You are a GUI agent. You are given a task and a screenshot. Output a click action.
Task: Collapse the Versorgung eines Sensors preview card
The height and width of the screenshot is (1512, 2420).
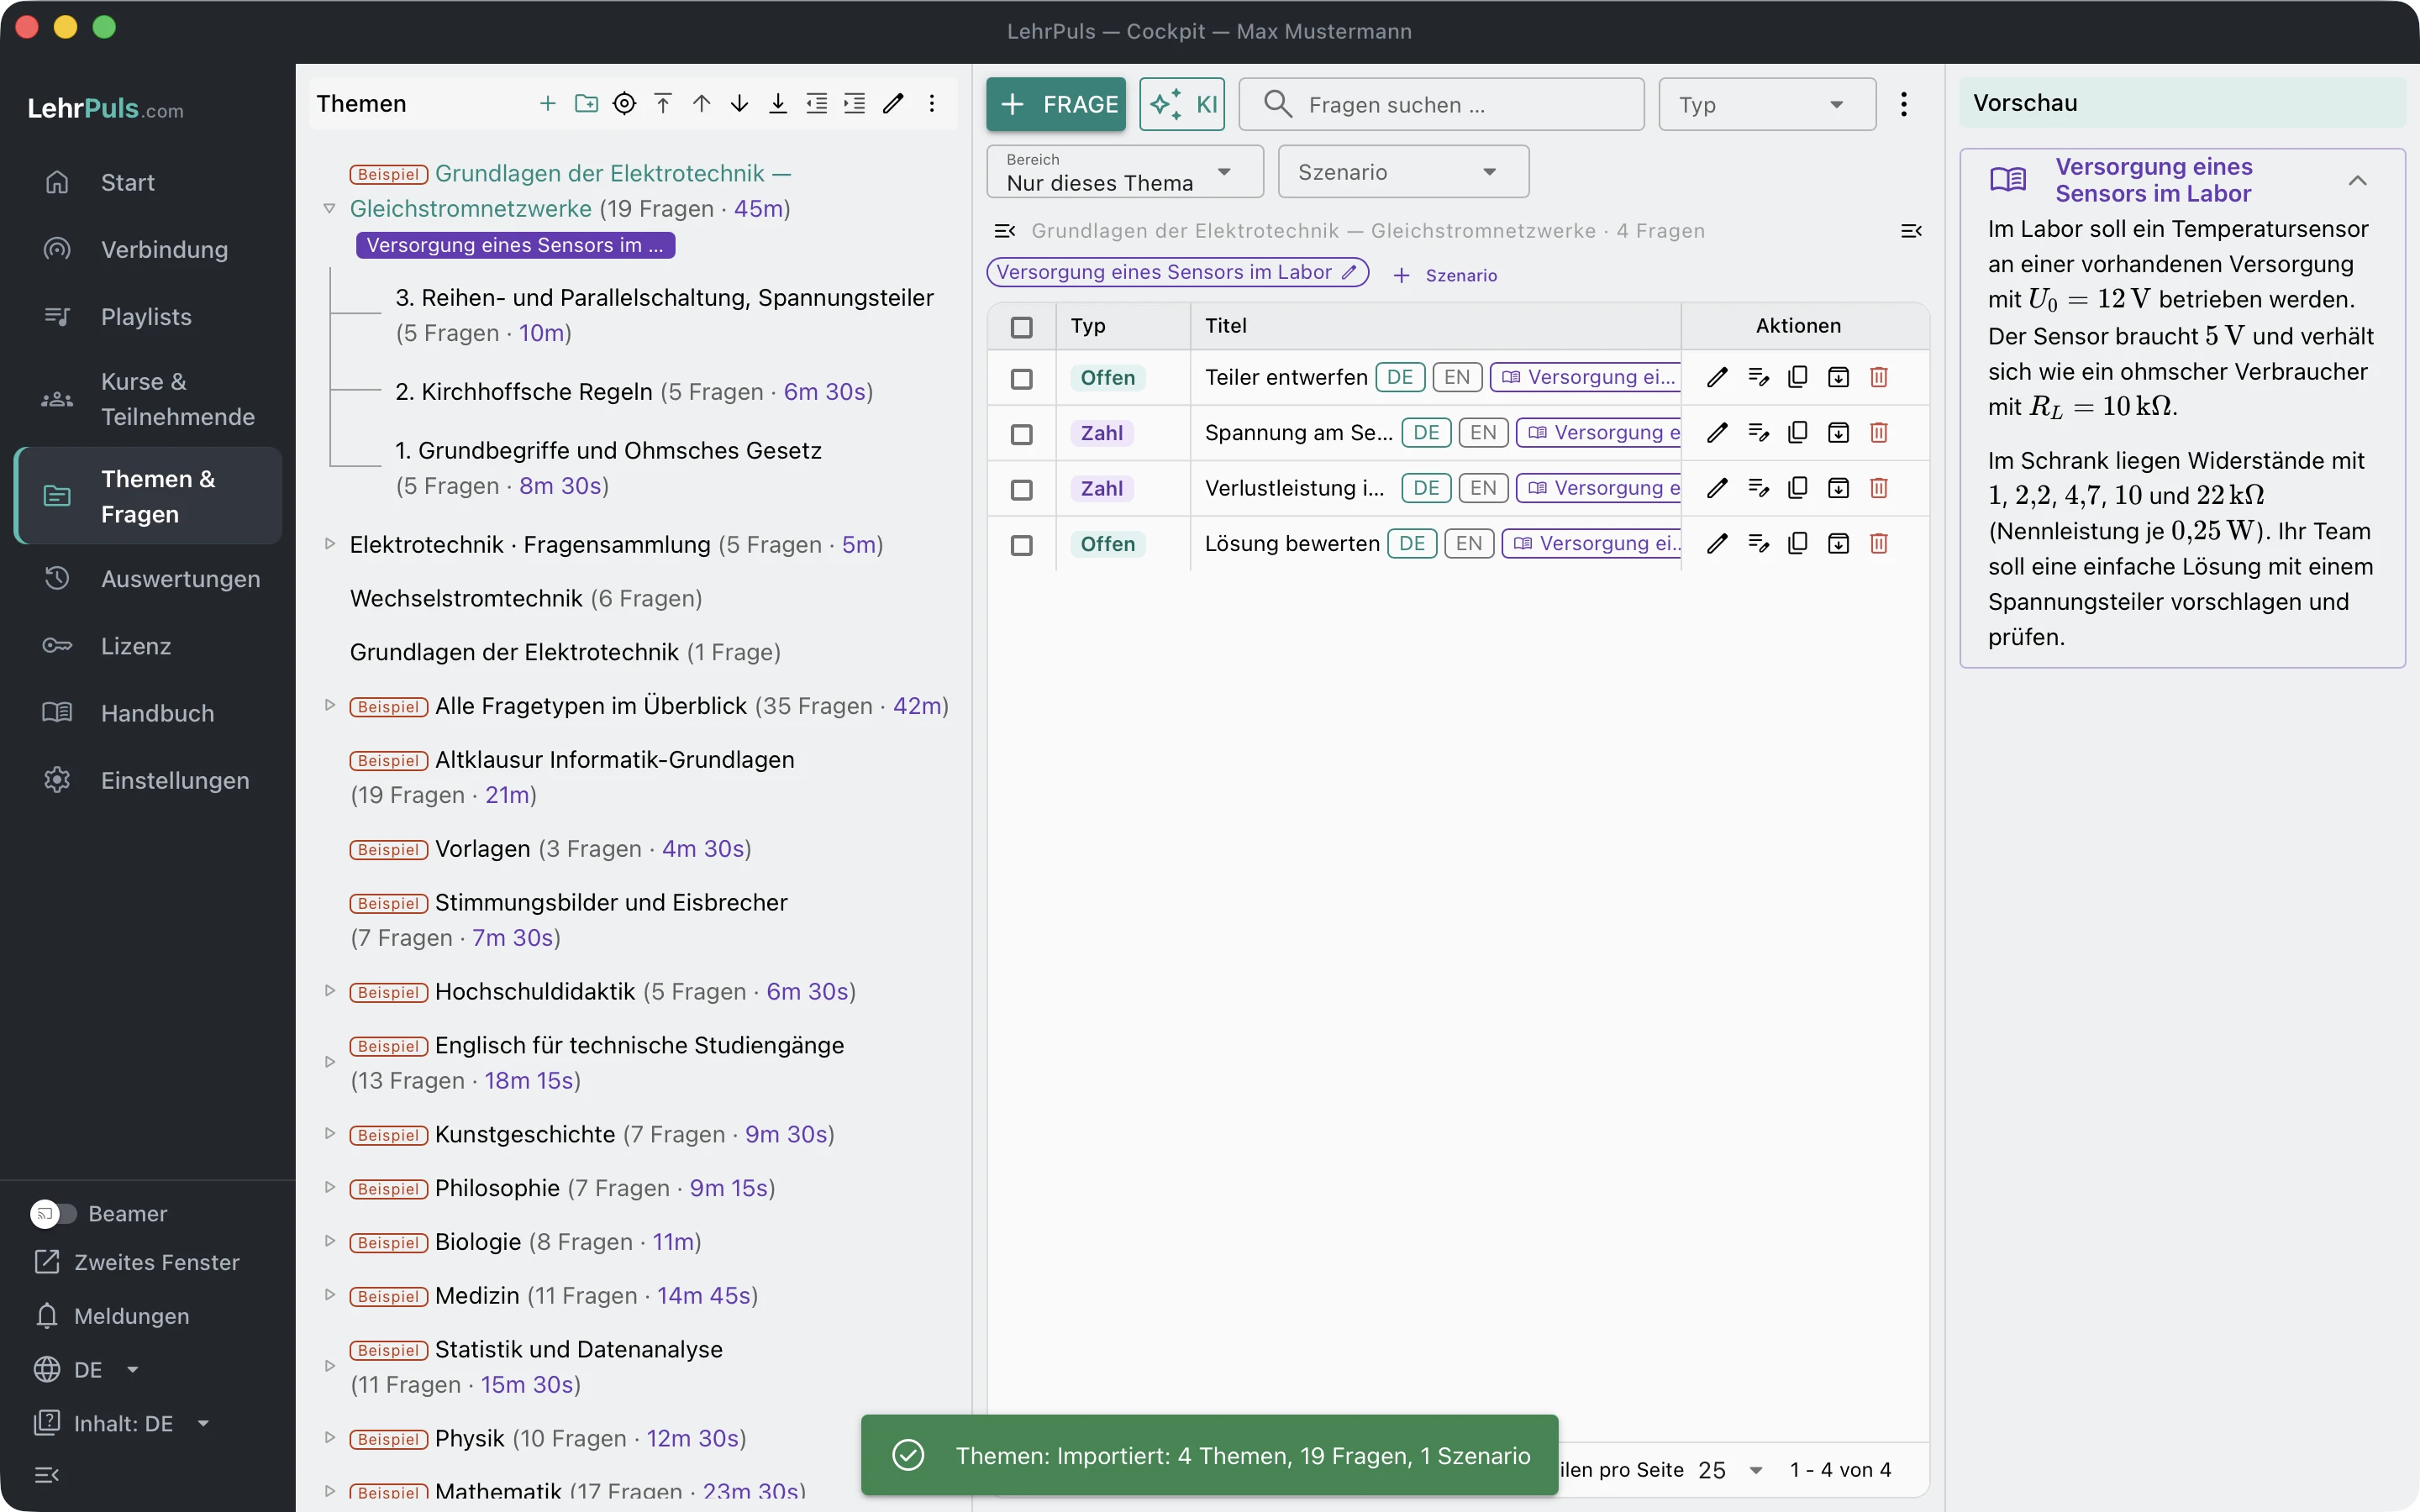[2357, 180]
